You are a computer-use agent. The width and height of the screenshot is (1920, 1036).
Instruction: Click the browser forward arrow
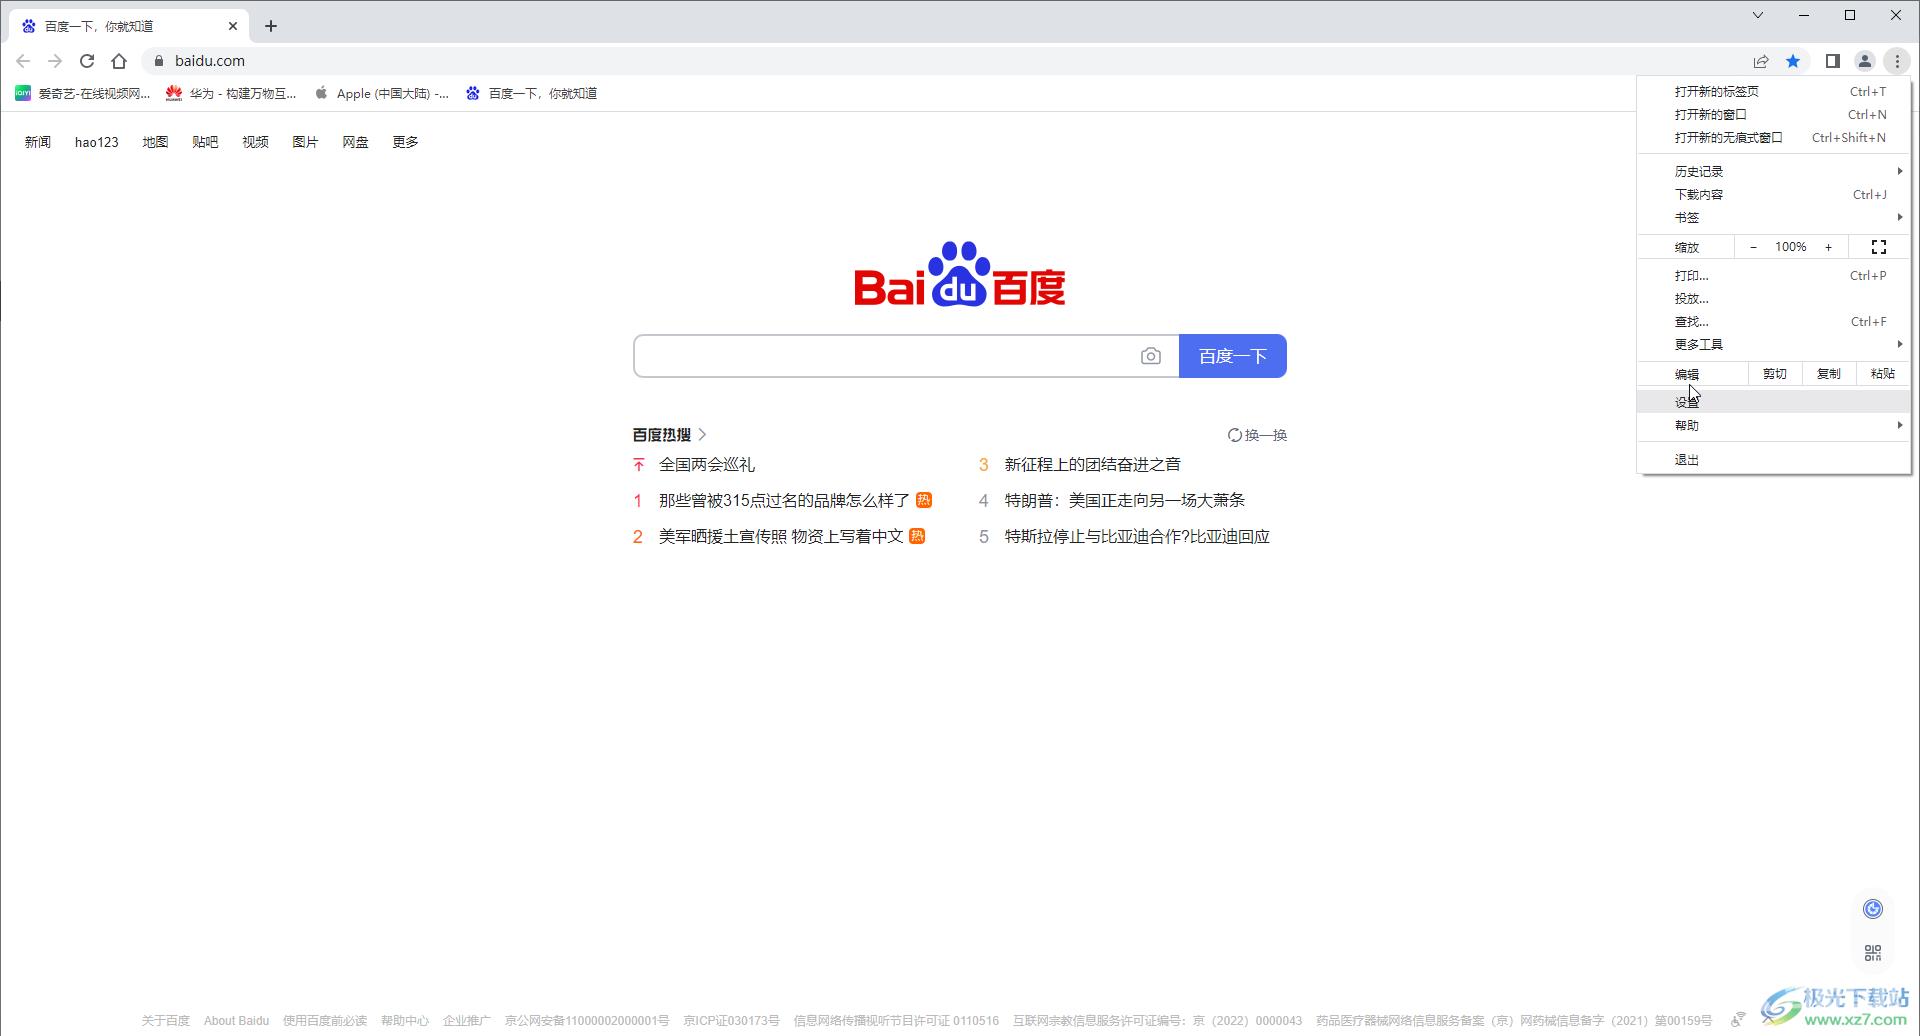pos(55,61)
